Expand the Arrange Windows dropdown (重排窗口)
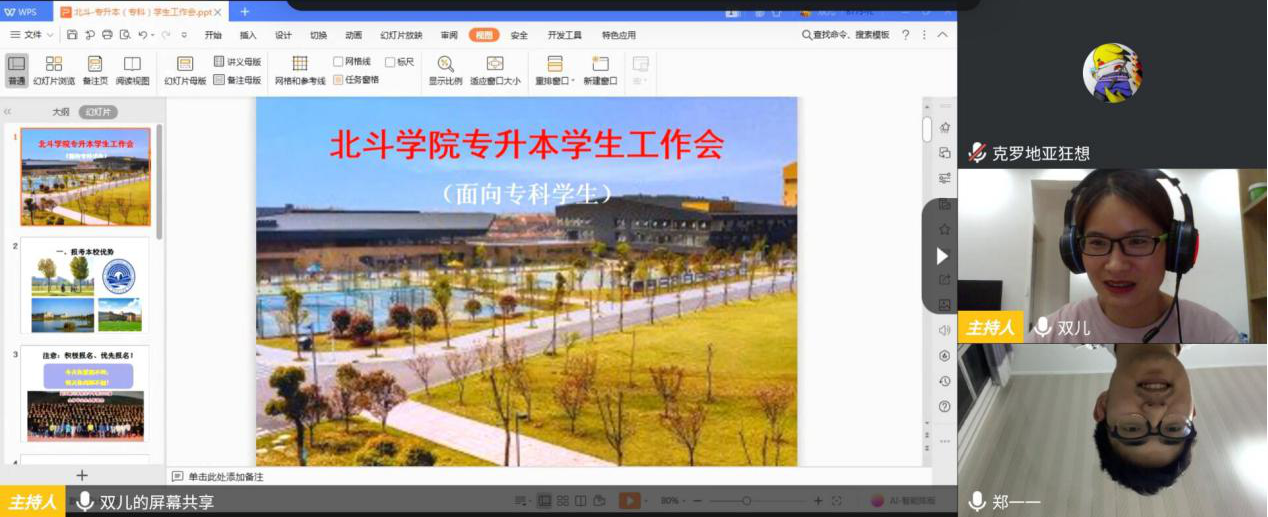 (555, 70)
